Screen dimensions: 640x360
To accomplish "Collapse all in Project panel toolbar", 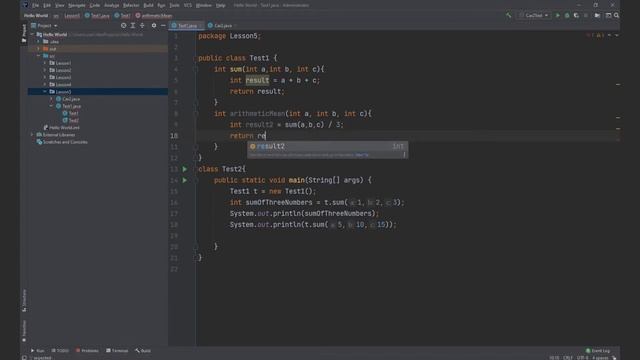I will click(142, 25).
